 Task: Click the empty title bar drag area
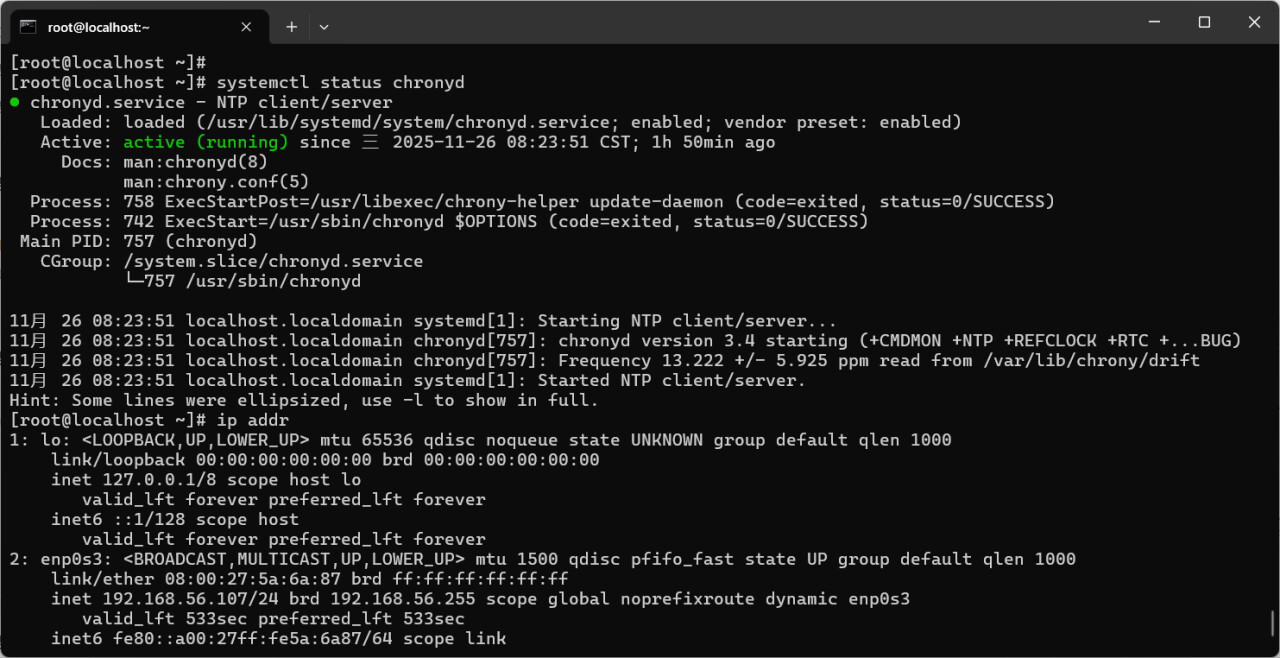click(x=700, y=24)
